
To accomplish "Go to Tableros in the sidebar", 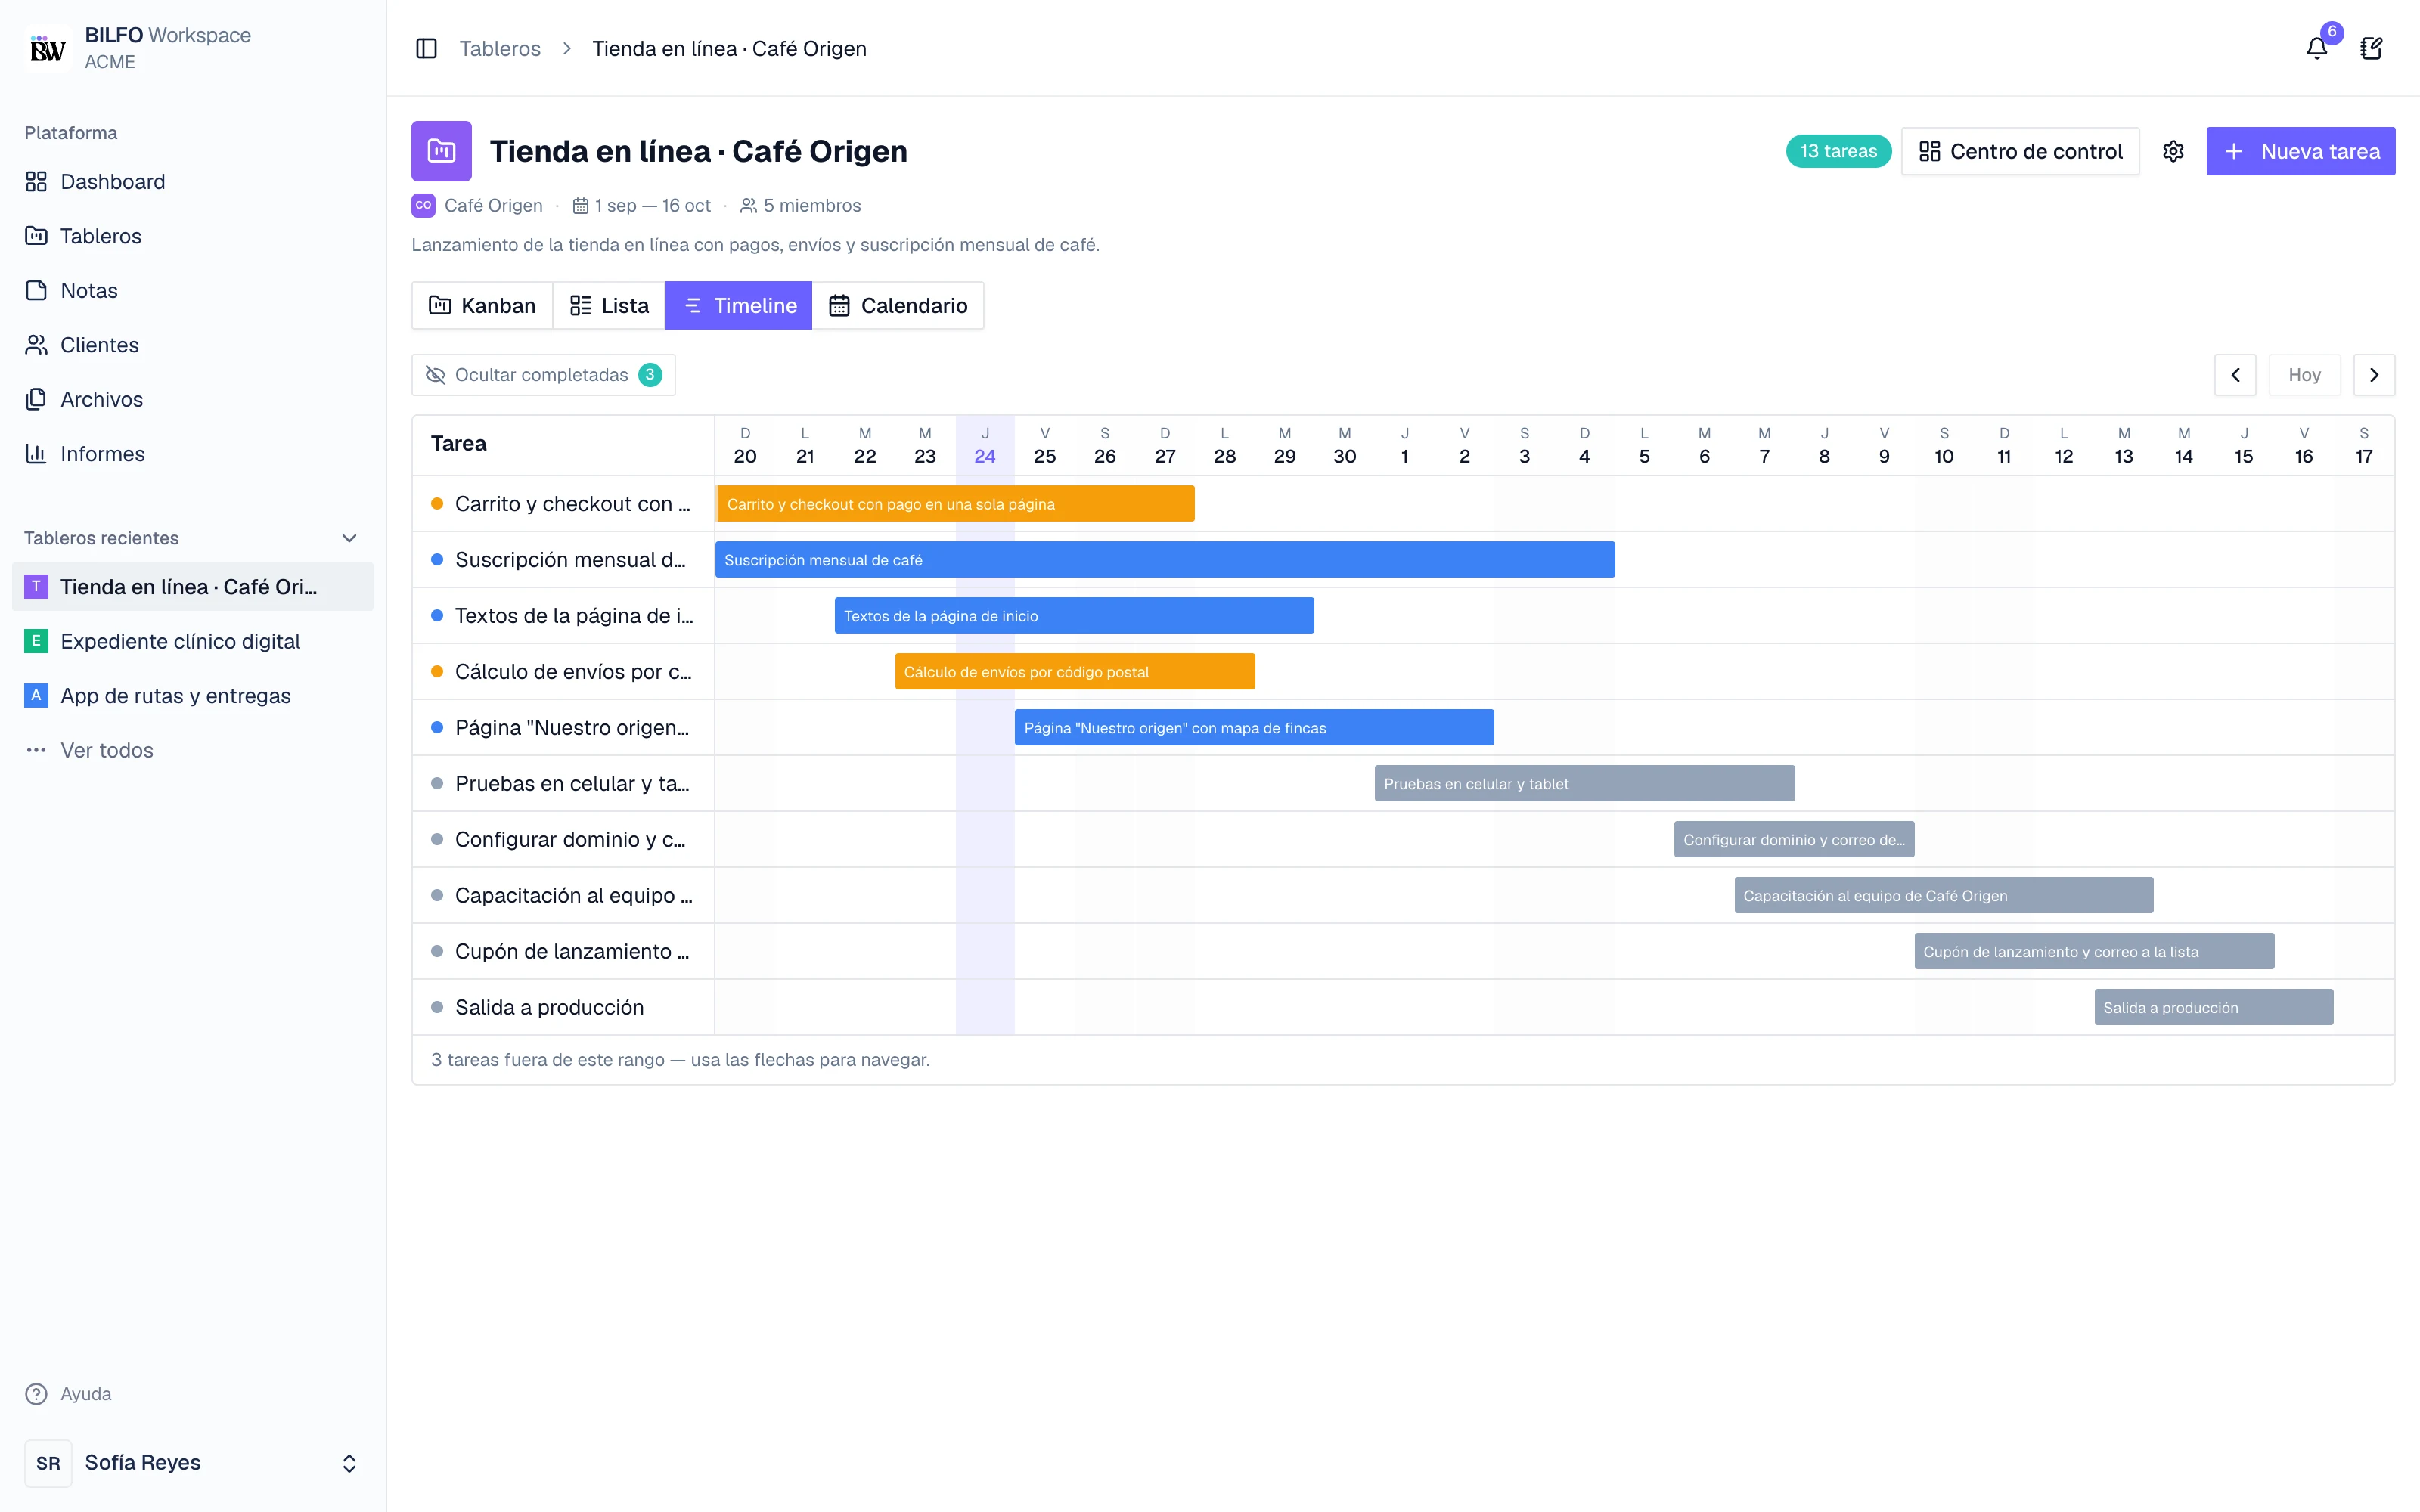I will pos(192,236).
